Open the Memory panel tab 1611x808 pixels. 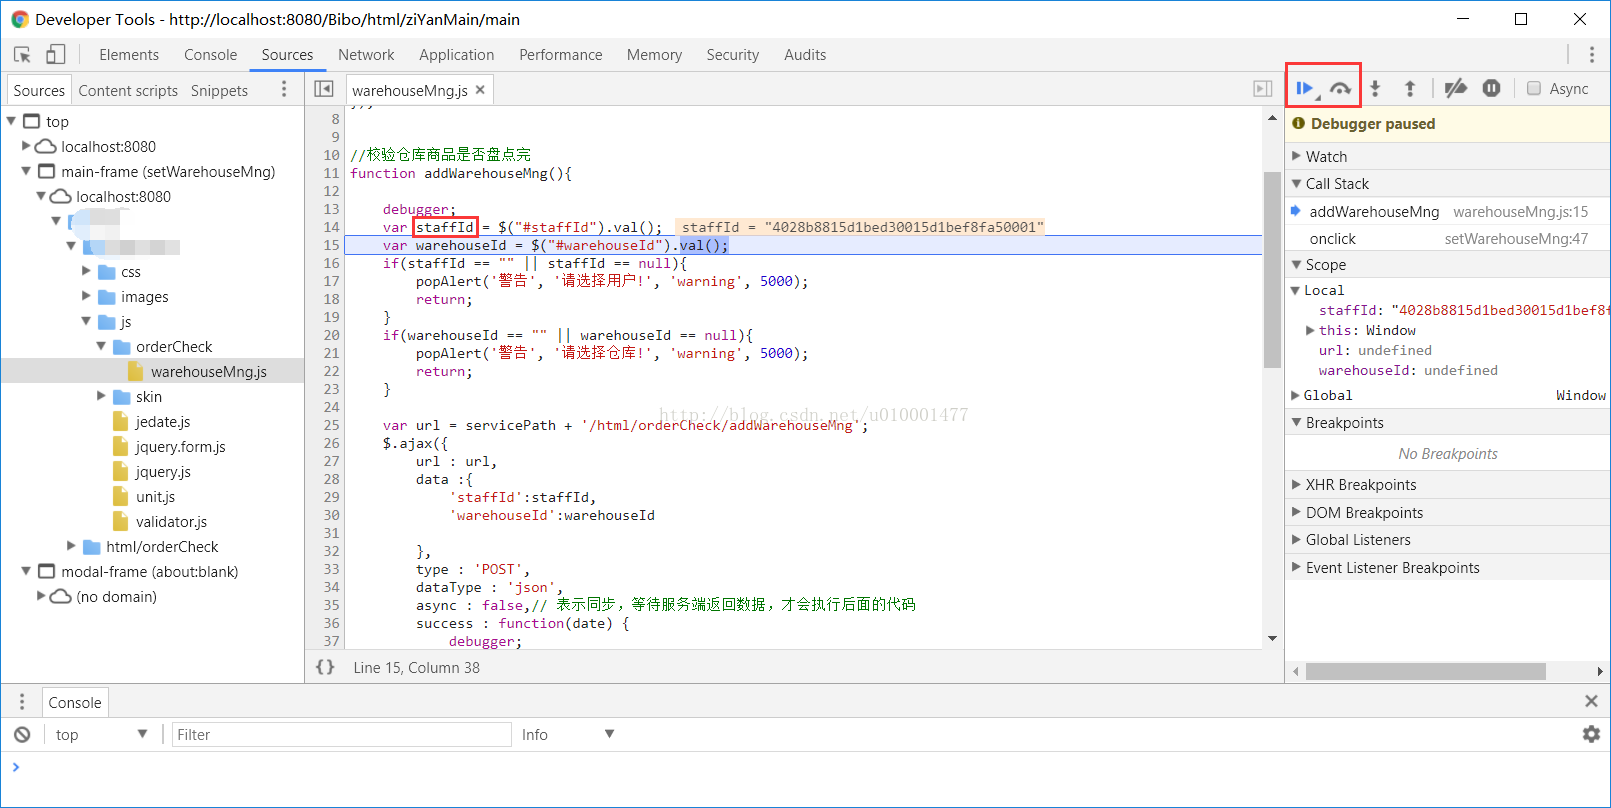coord(654,55)
